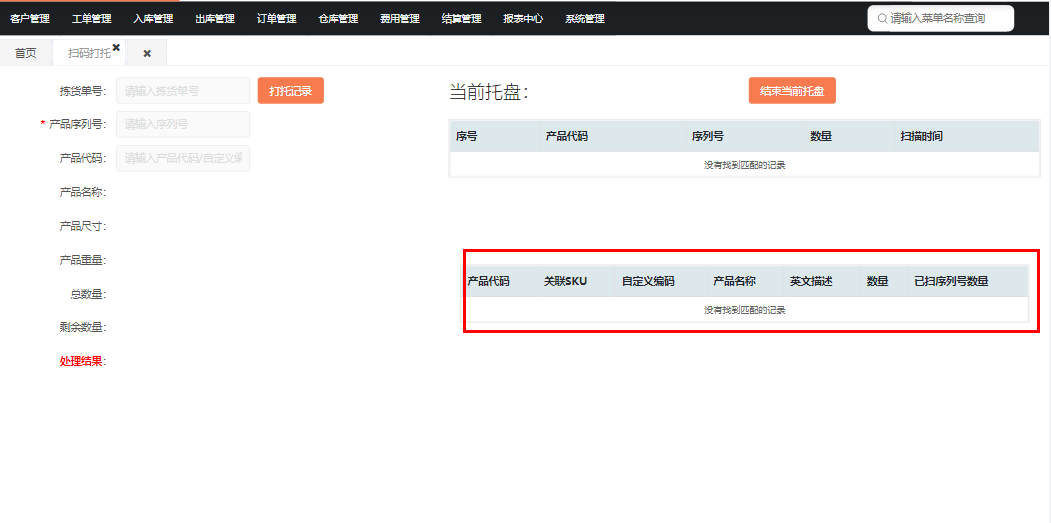Open the 出库管理 menu
This screenshot has height=523, width=1051.
pyautogui.click(x=215, y=19)
